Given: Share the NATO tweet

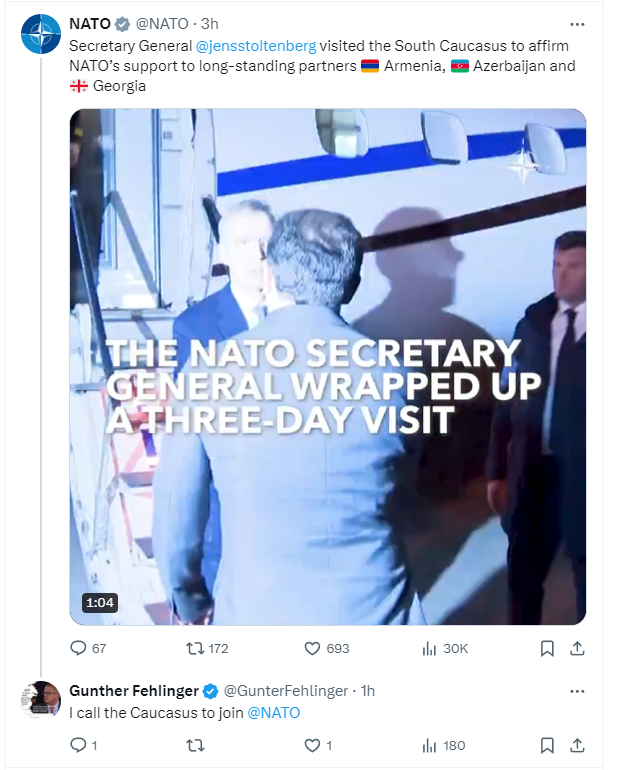Looking at the screenshot, I should pyautogui.click(x=577, y=649).
